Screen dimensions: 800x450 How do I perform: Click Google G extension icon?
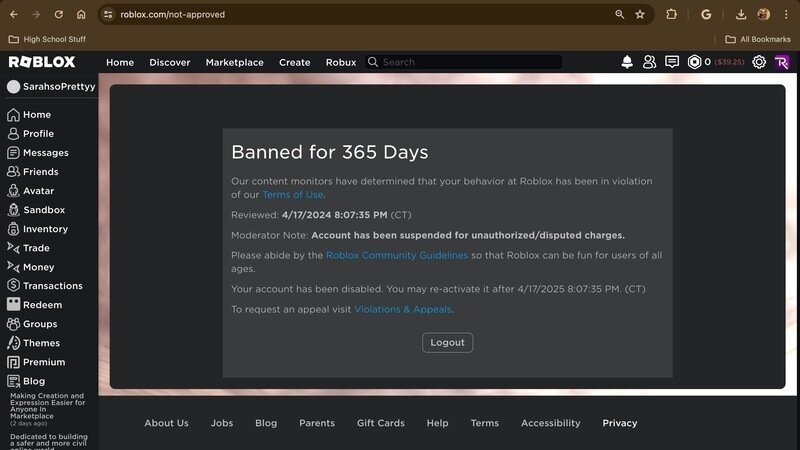(x=706, y=14)
